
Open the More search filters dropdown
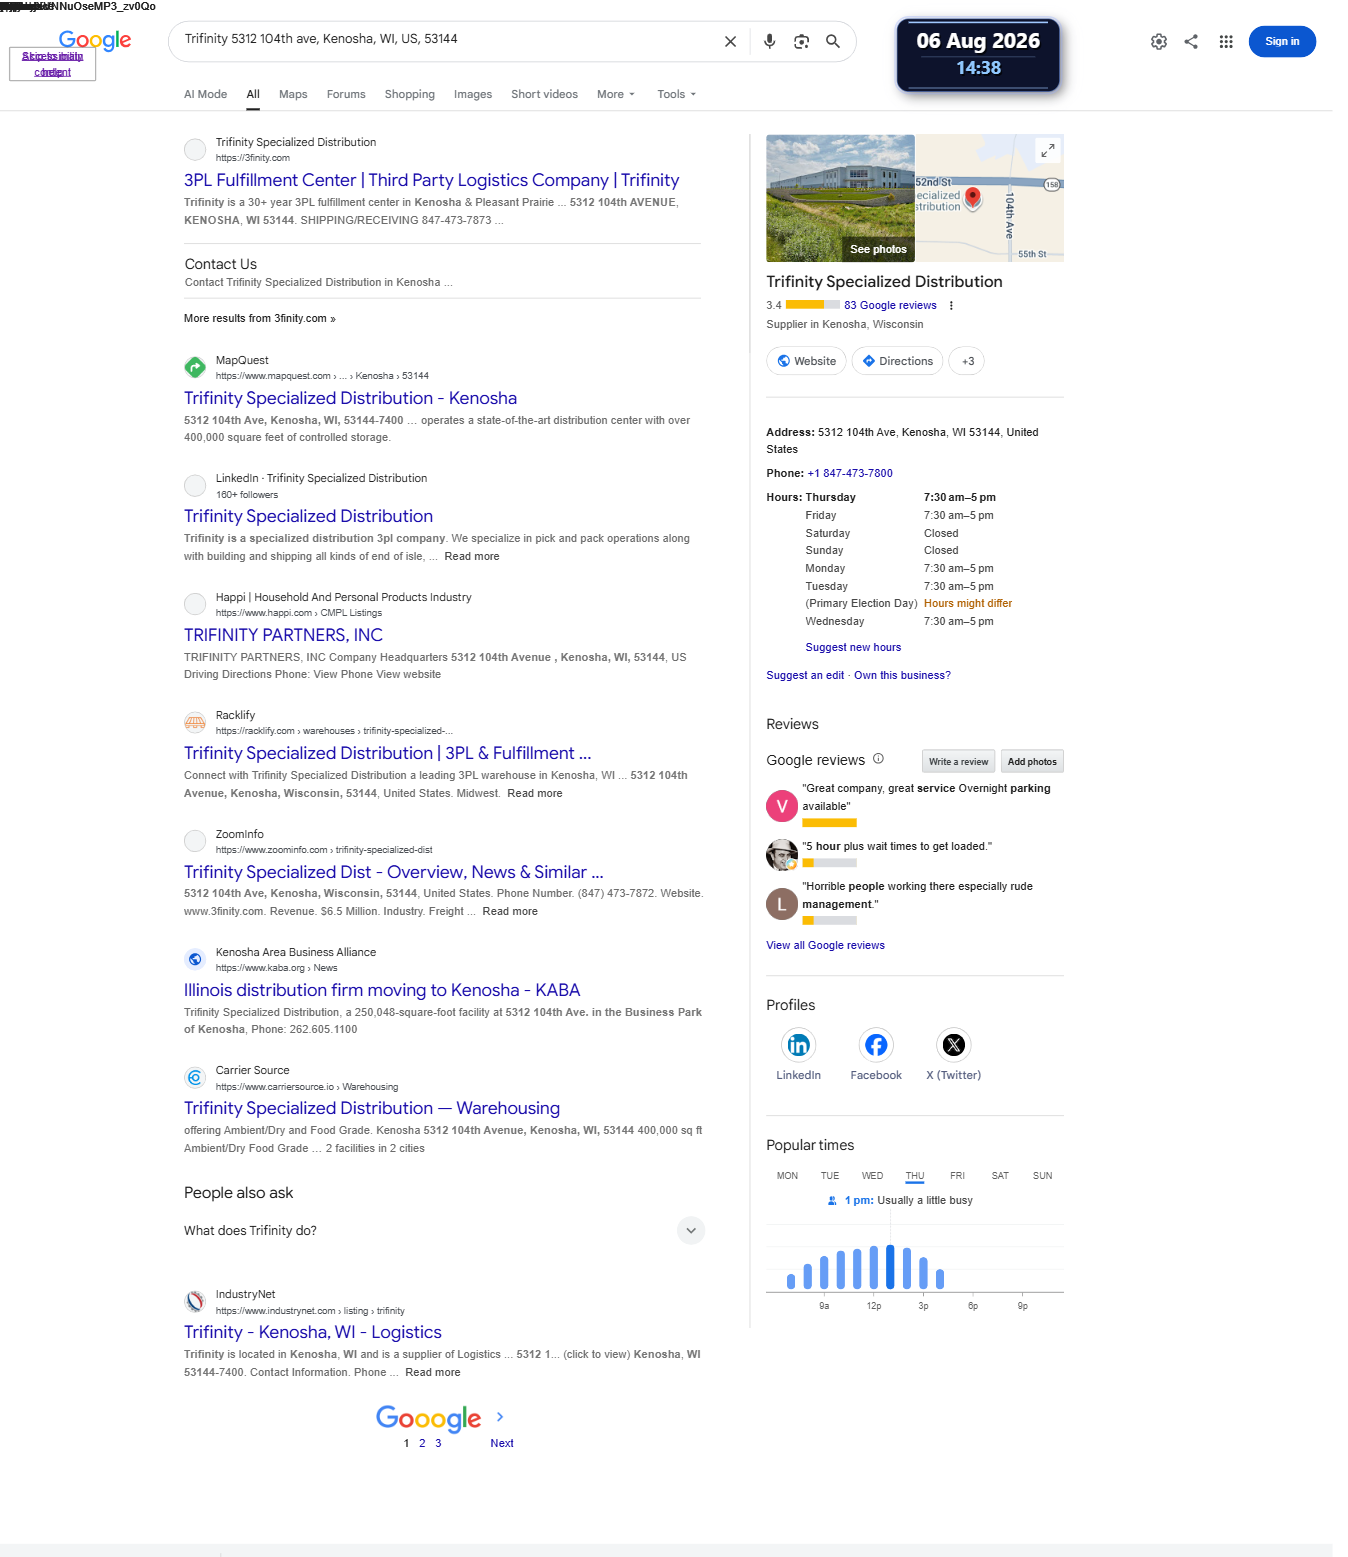click(616, 94)
